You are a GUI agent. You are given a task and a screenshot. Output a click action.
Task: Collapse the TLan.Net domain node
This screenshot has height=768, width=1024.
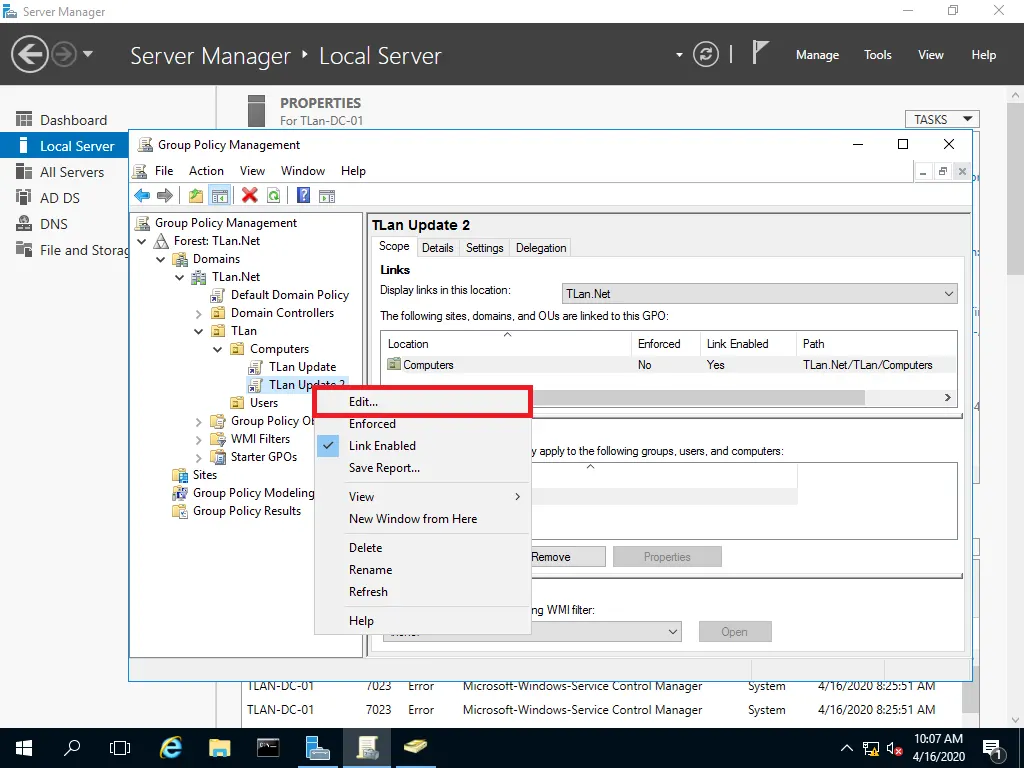(x=180, y=277)
